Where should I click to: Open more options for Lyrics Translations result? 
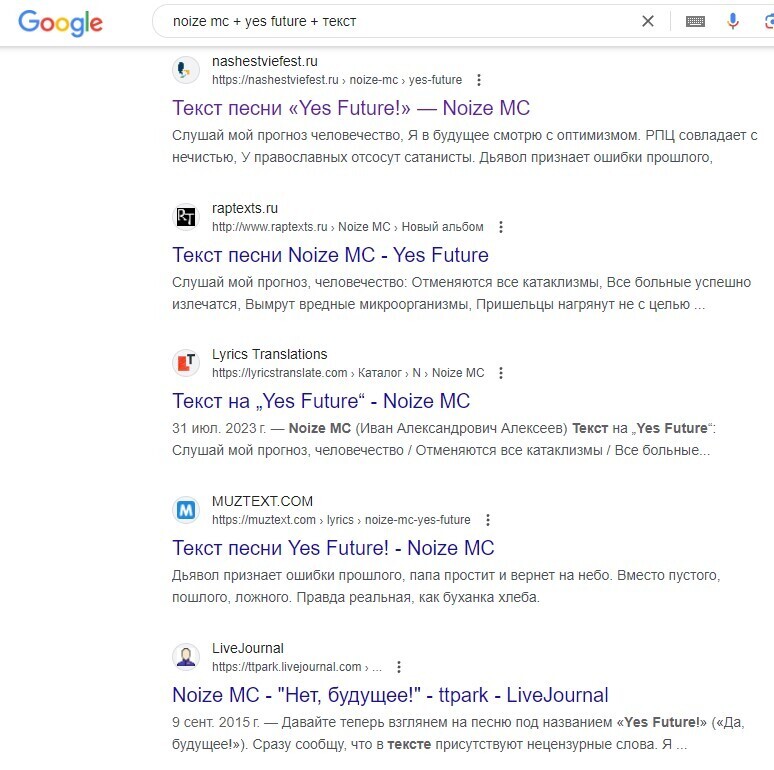click(x=501, y=373)
